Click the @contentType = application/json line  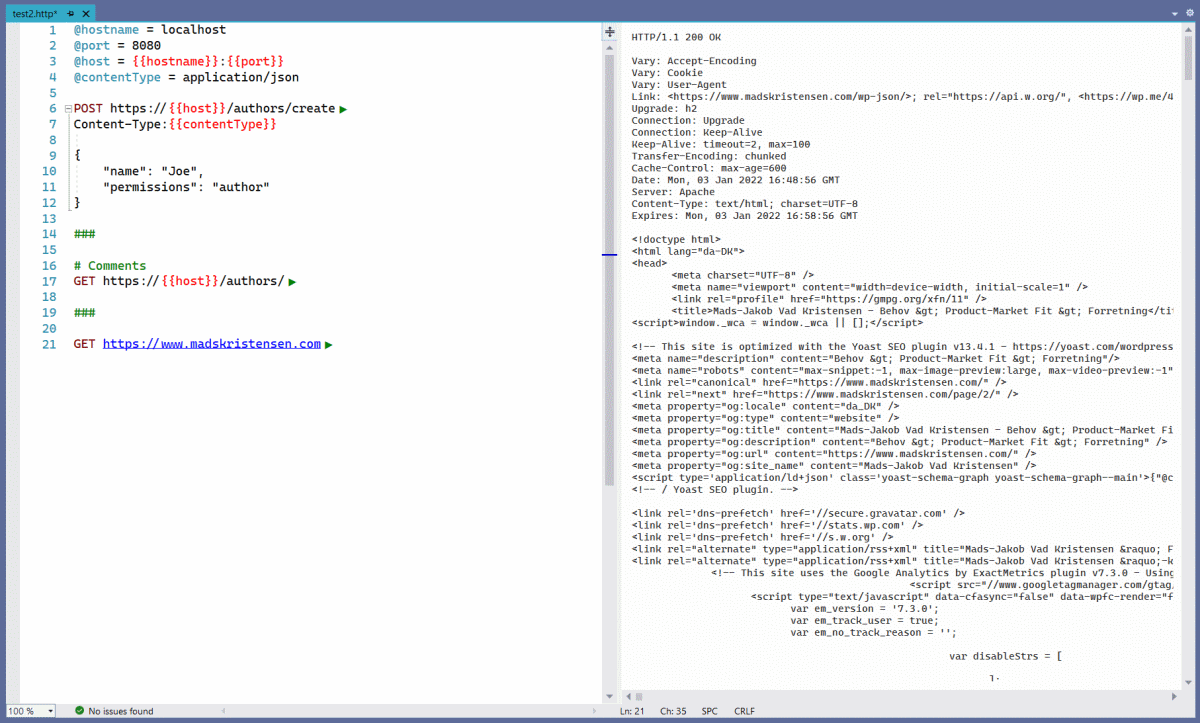[x=186, y=77]
